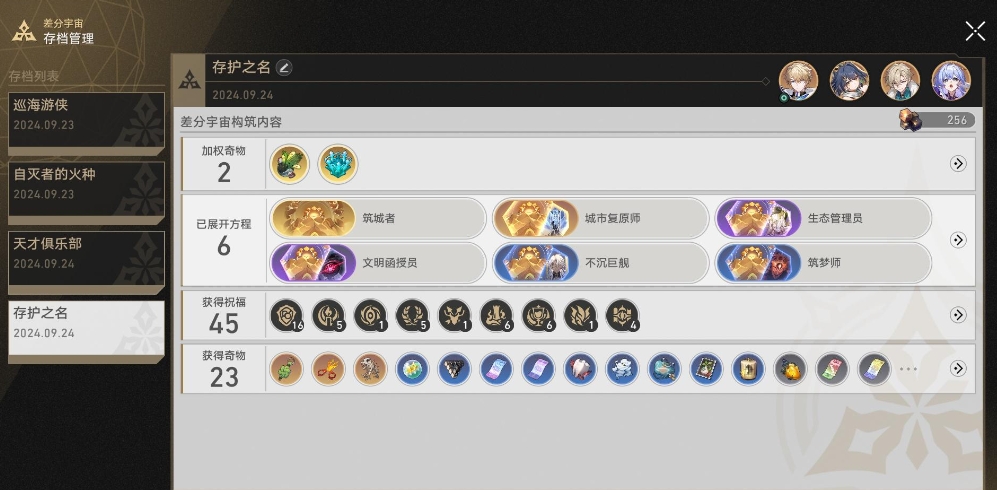The height and width of the screenshot is (490, 997).
Task: Expand the 加权奇物 row arrow
Action: (958, 164)
